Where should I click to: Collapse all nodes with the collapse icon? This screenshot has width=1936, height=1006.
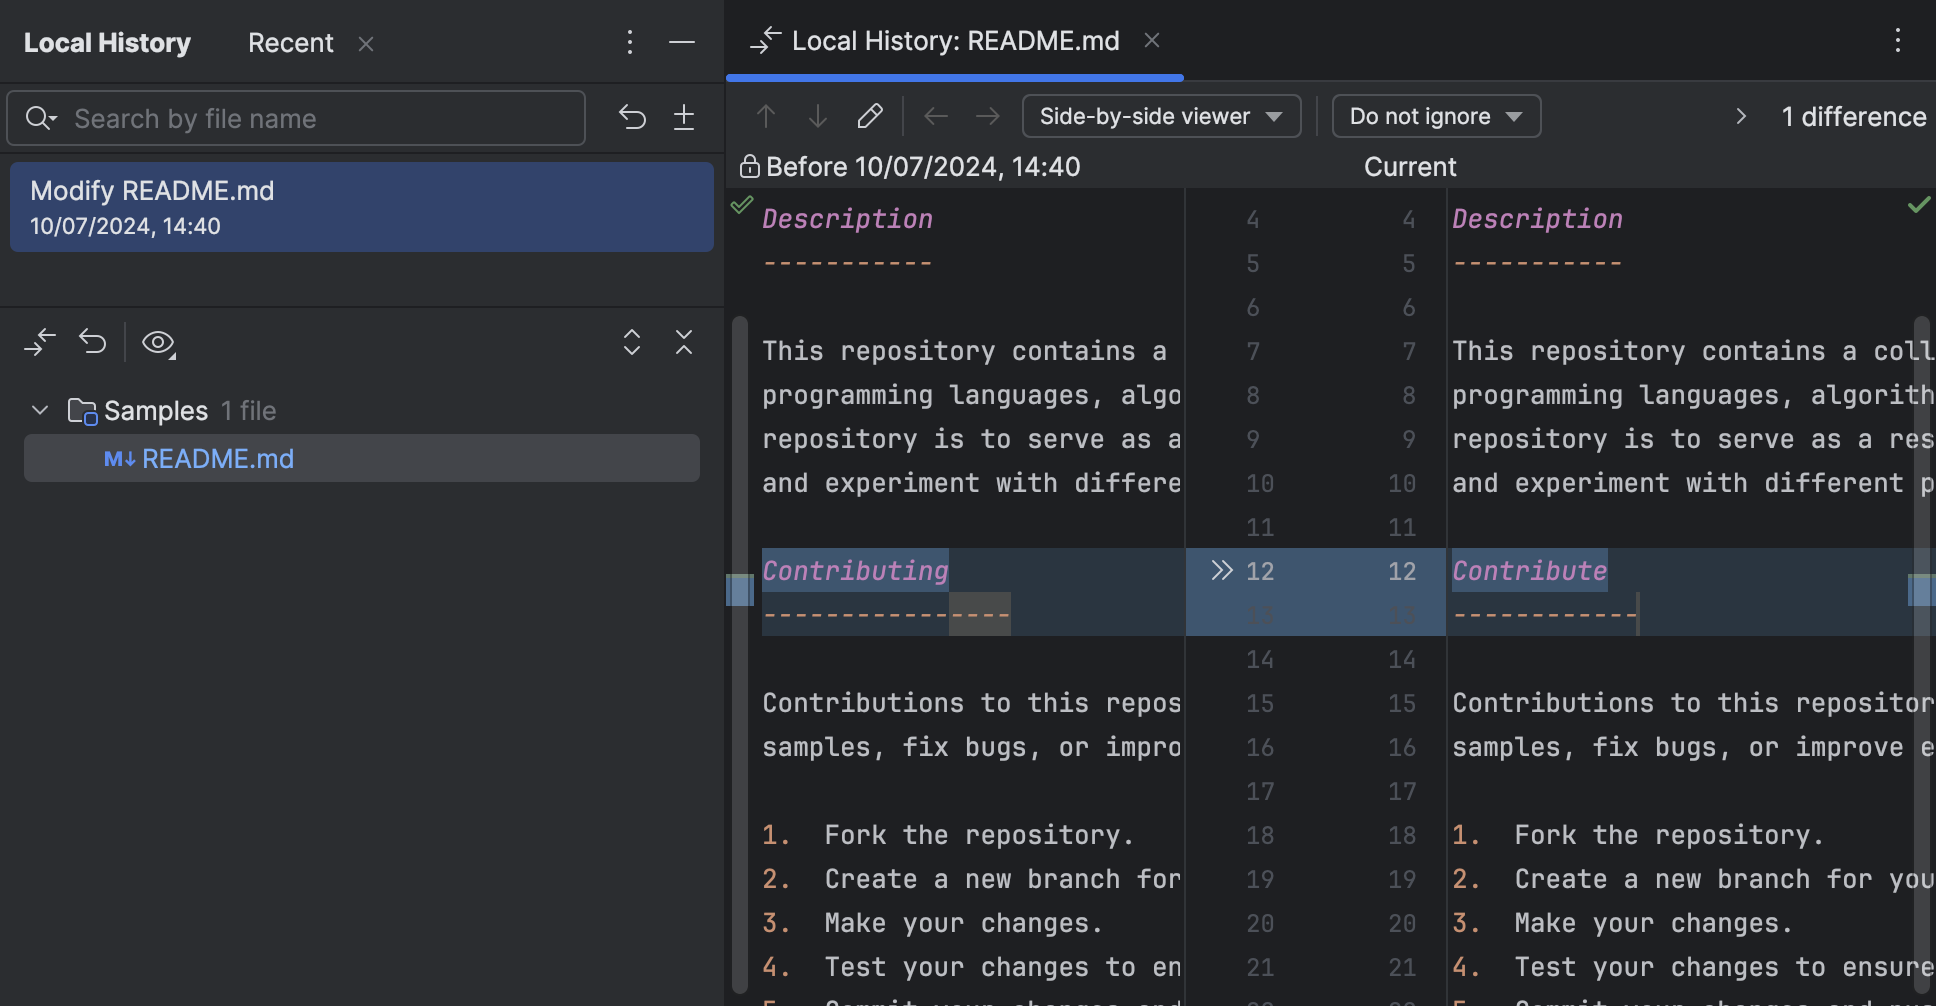point(684,343)
